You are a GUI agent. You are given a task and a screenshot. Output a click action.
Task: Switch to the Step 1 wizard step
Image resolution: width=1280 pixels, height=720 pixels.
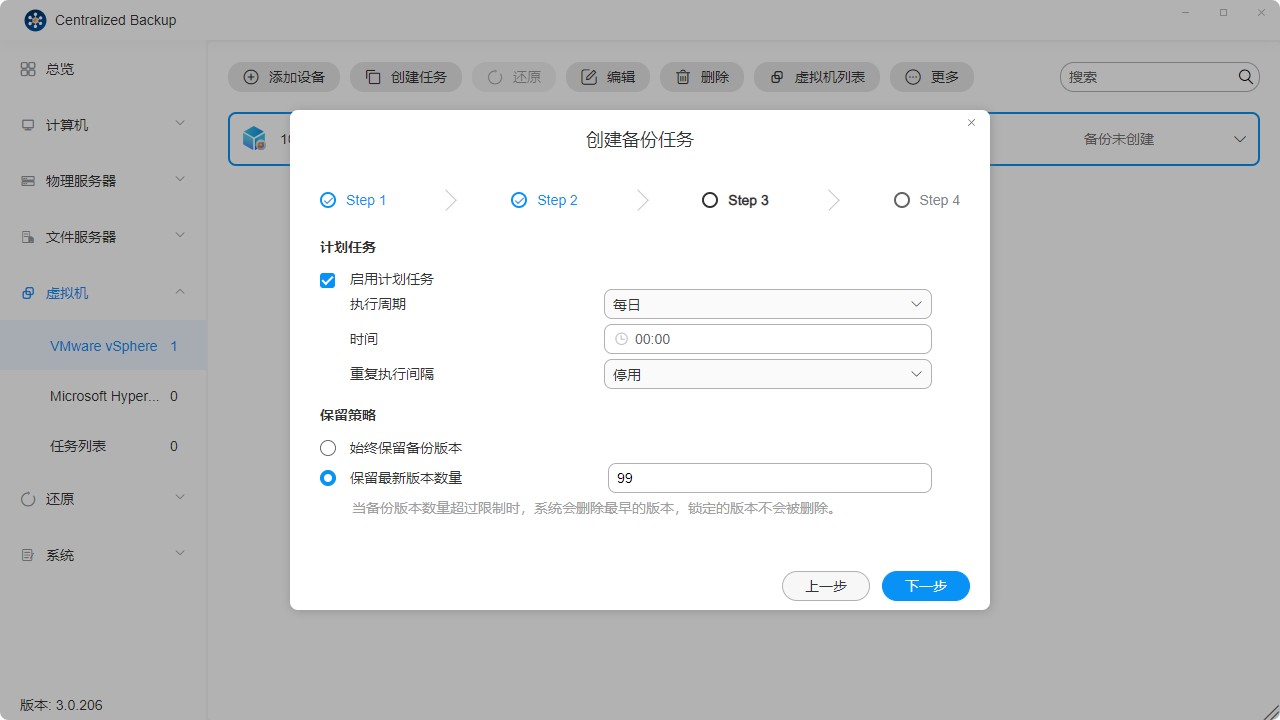(353, 200)
